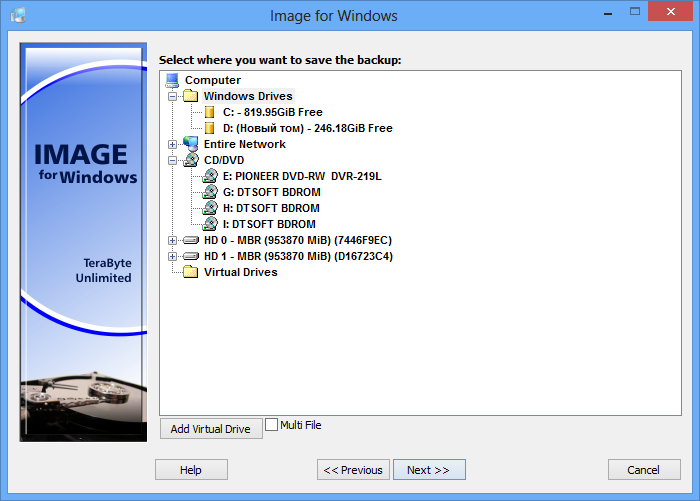700x501 pixels.
Task: Click the CD/DVD category disc icon
Action: (x=191, y=160)
